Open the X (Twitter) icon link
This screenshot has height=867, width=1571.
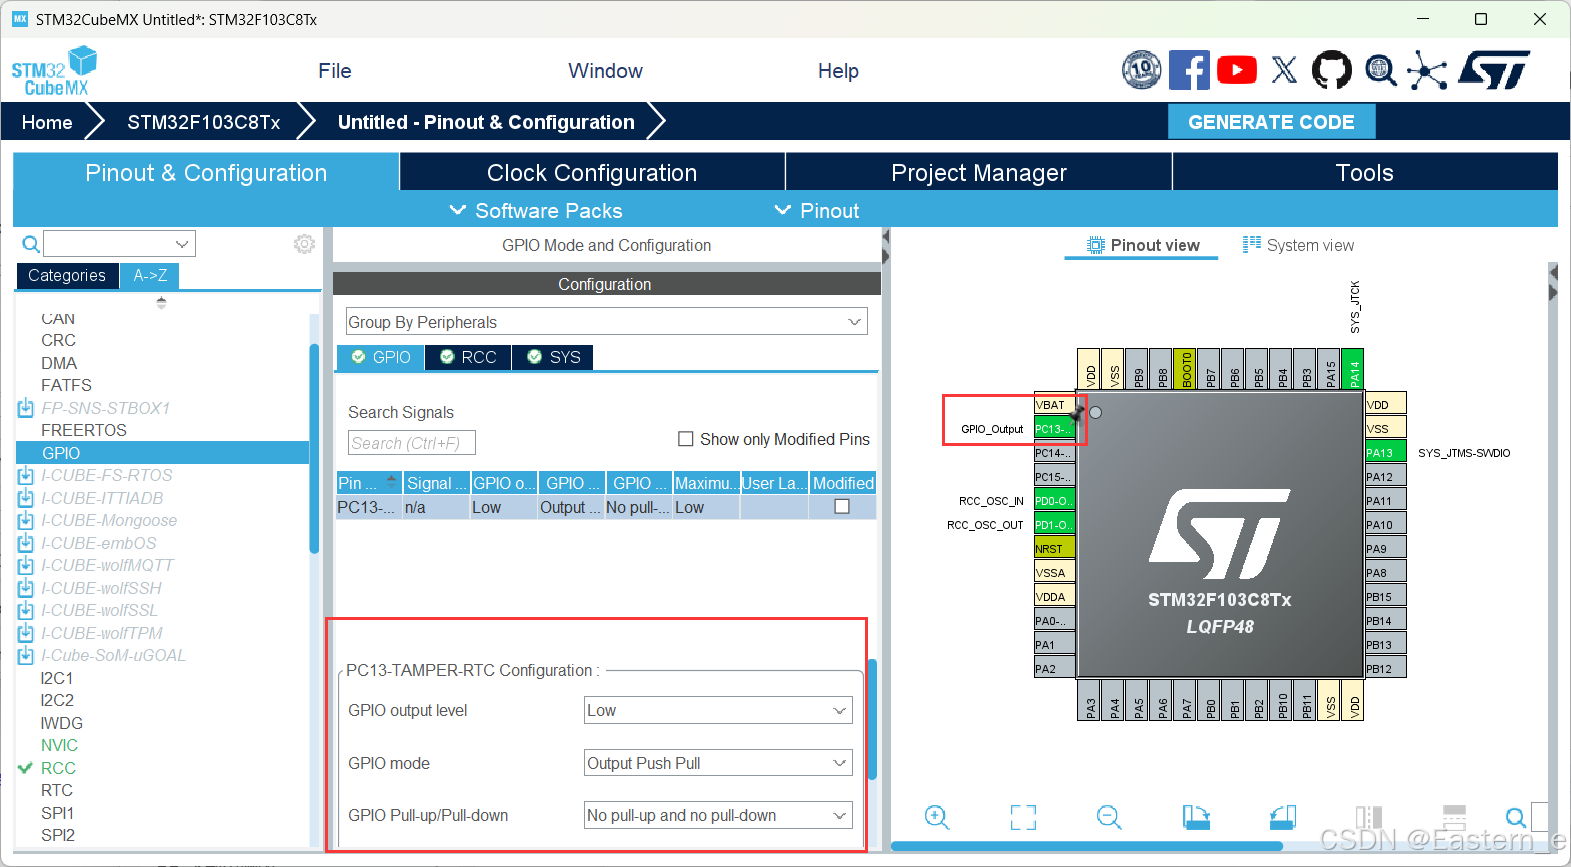click(x=1284, y=70)
